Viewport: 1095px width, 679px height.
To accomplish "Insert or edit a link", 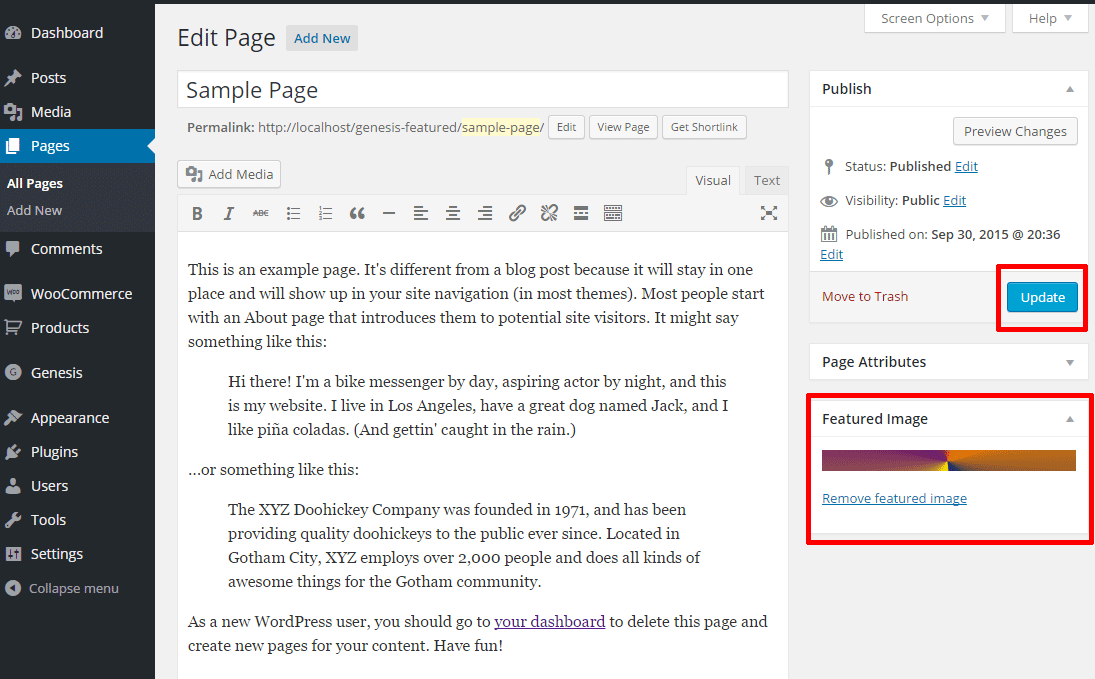I will 517,214.
